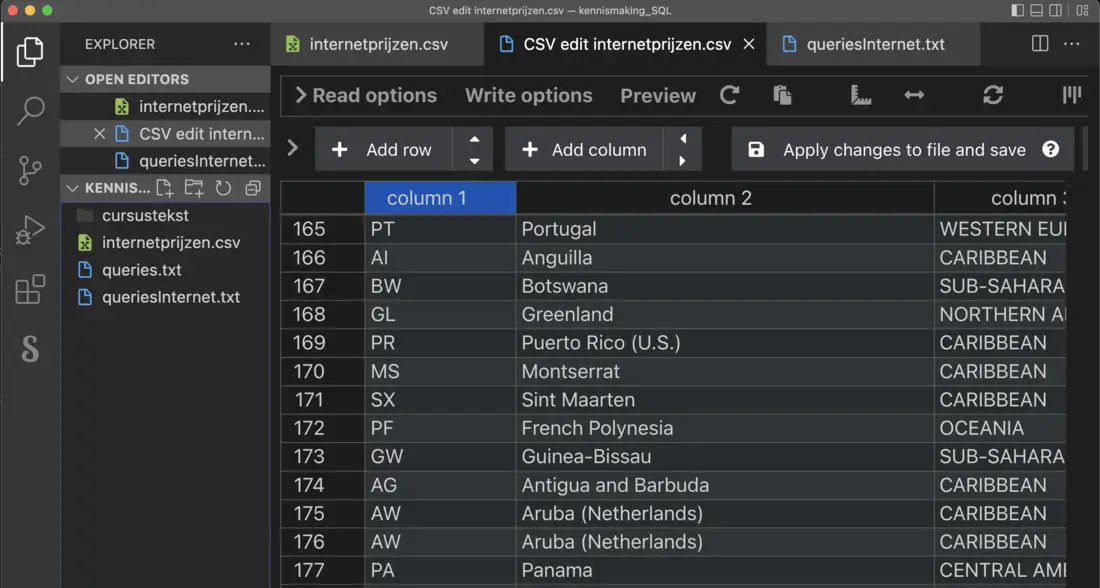This screenshot has height=588, width=1100.
Task: Click Antigua and Barbuda cell
Action: coord(725,485)
